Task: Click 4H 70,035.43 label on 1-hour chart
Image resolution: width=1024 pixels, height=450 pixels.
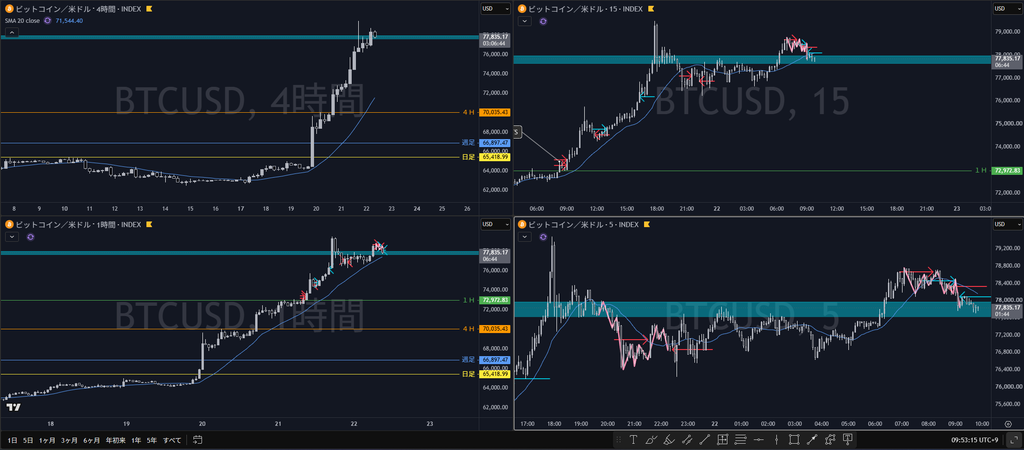Action: [x=494, y=329]
